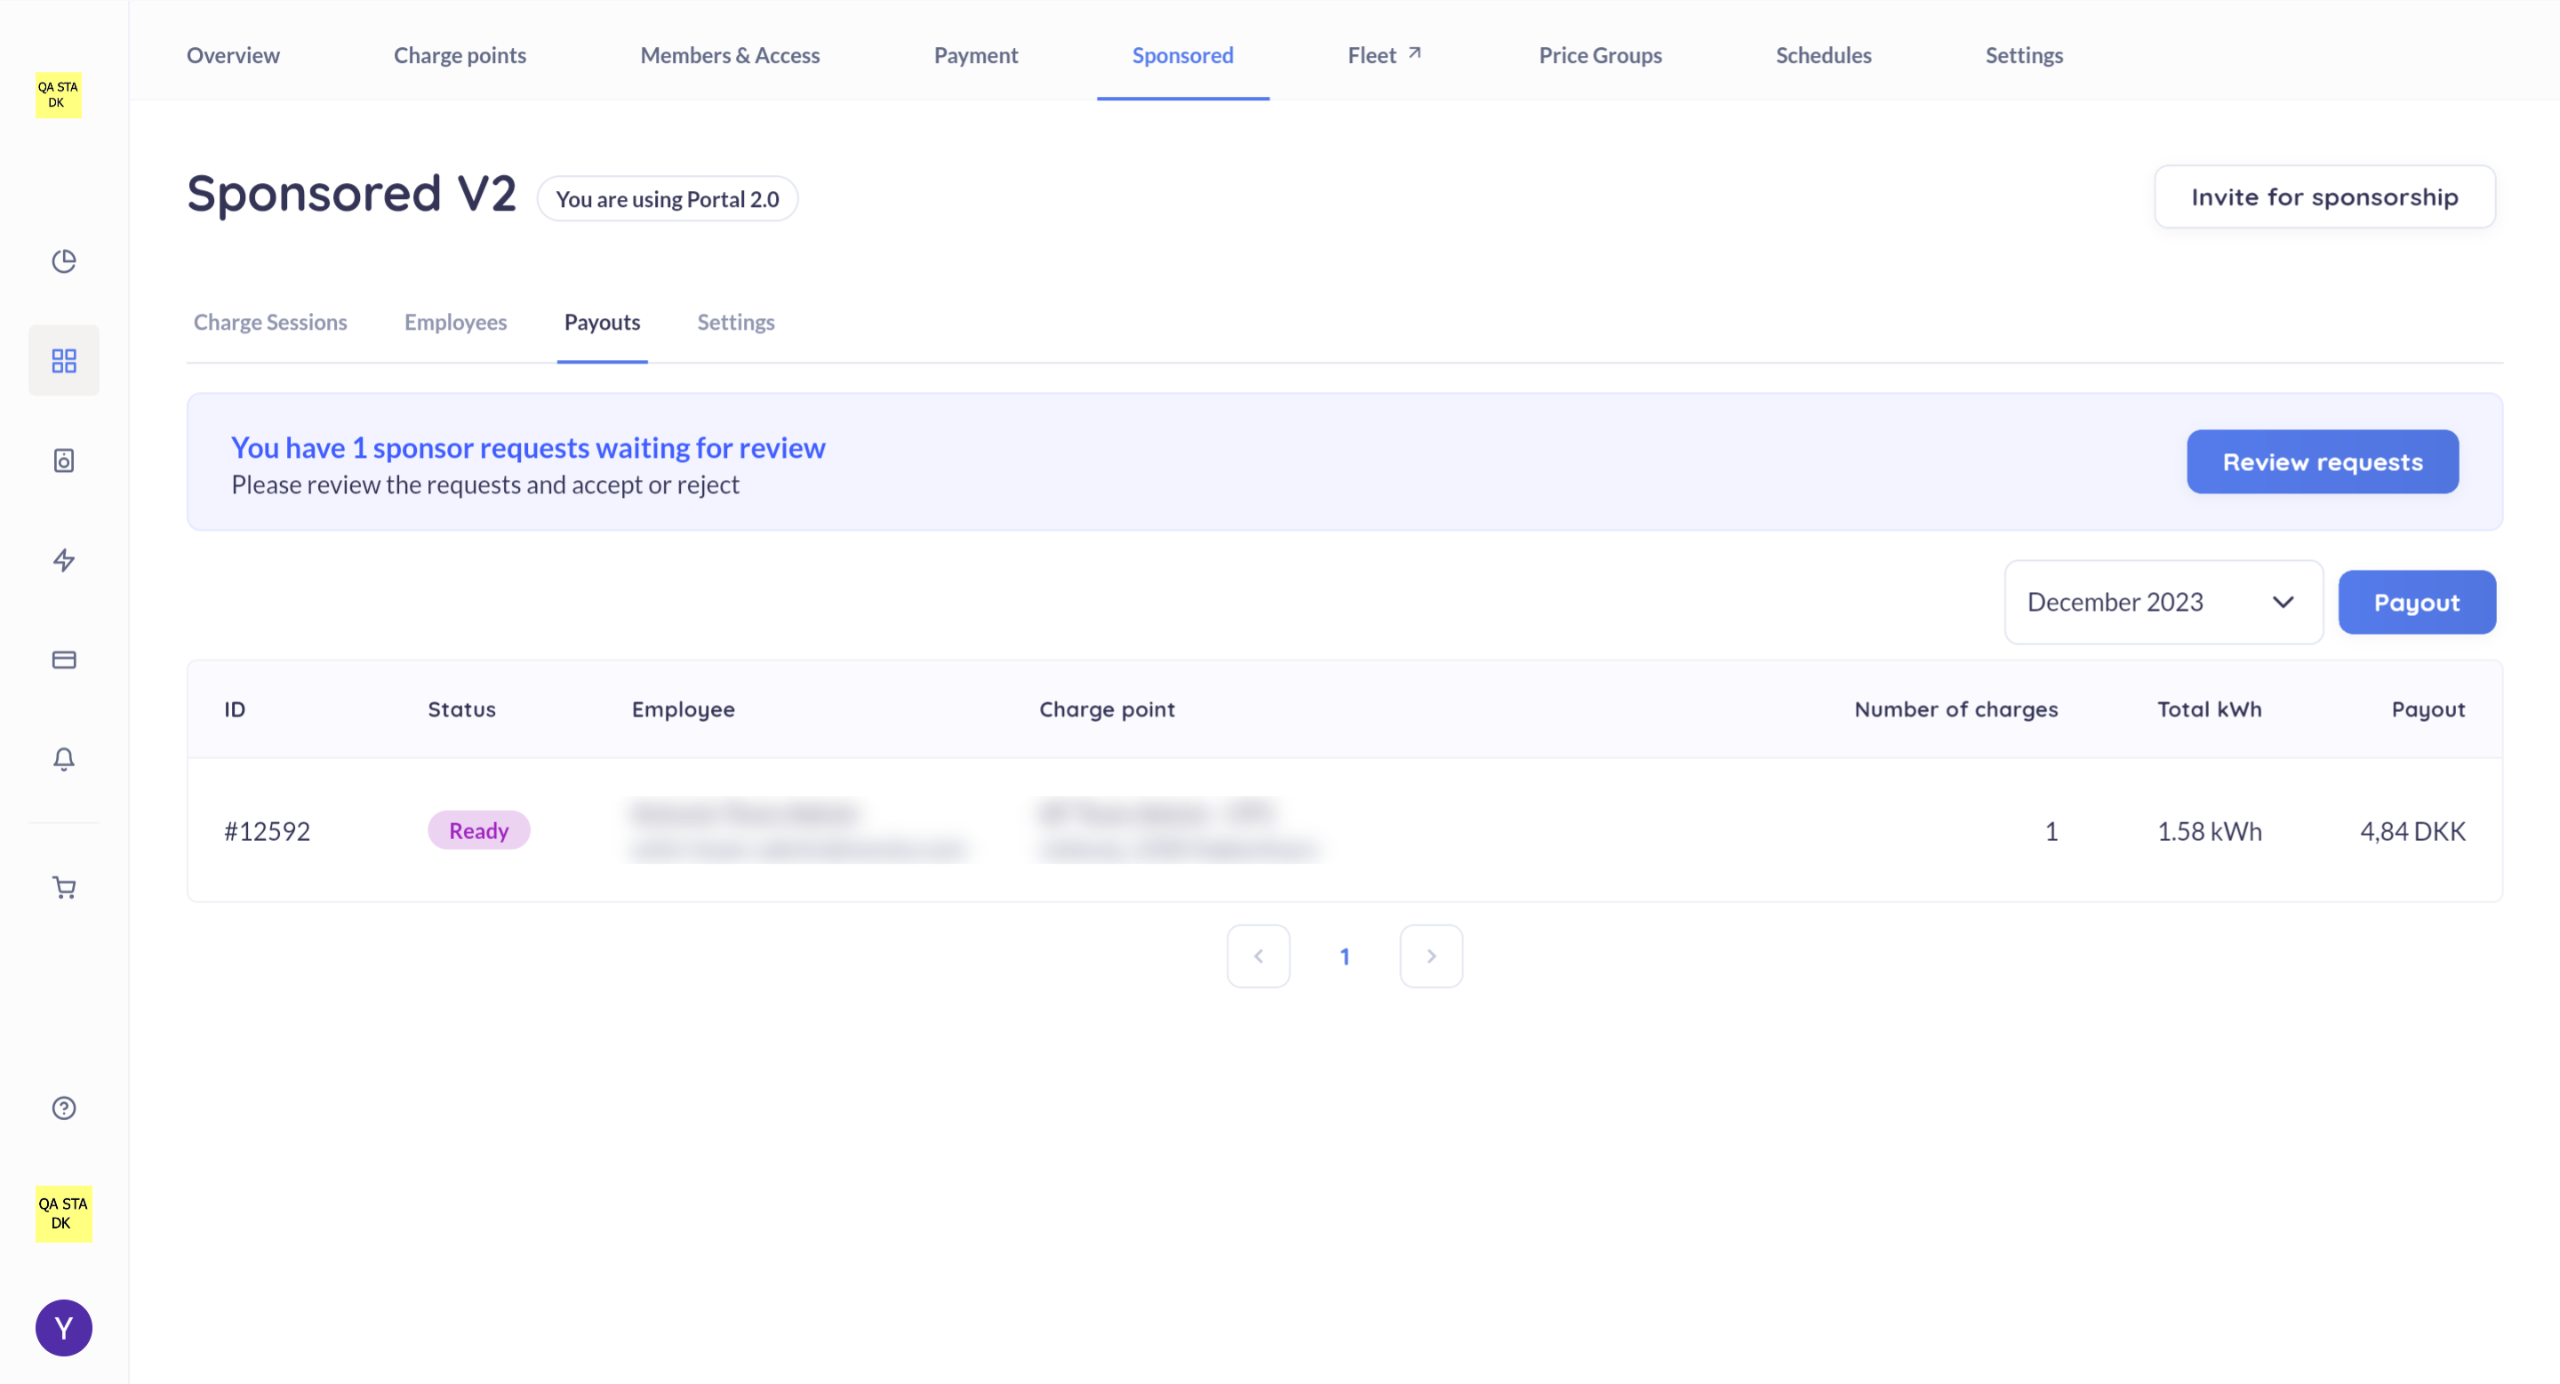Viewport: 2560px width, 1384px height.
Task: Click the help question mark icon
Action: (64, 1108)
